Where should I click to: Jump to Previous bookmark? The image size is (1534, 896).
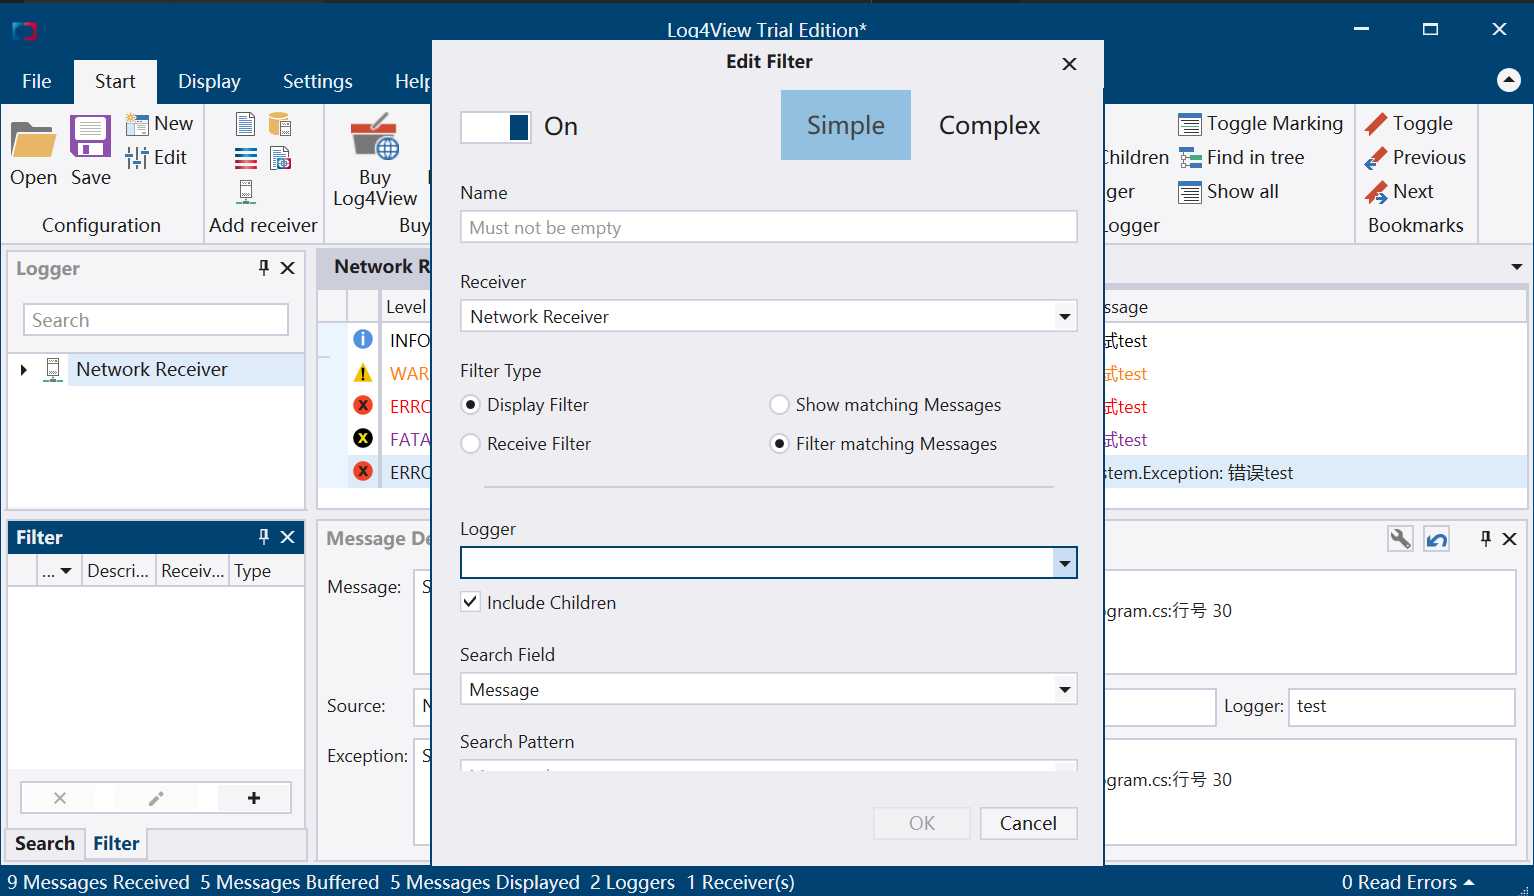click(1415, 157)
